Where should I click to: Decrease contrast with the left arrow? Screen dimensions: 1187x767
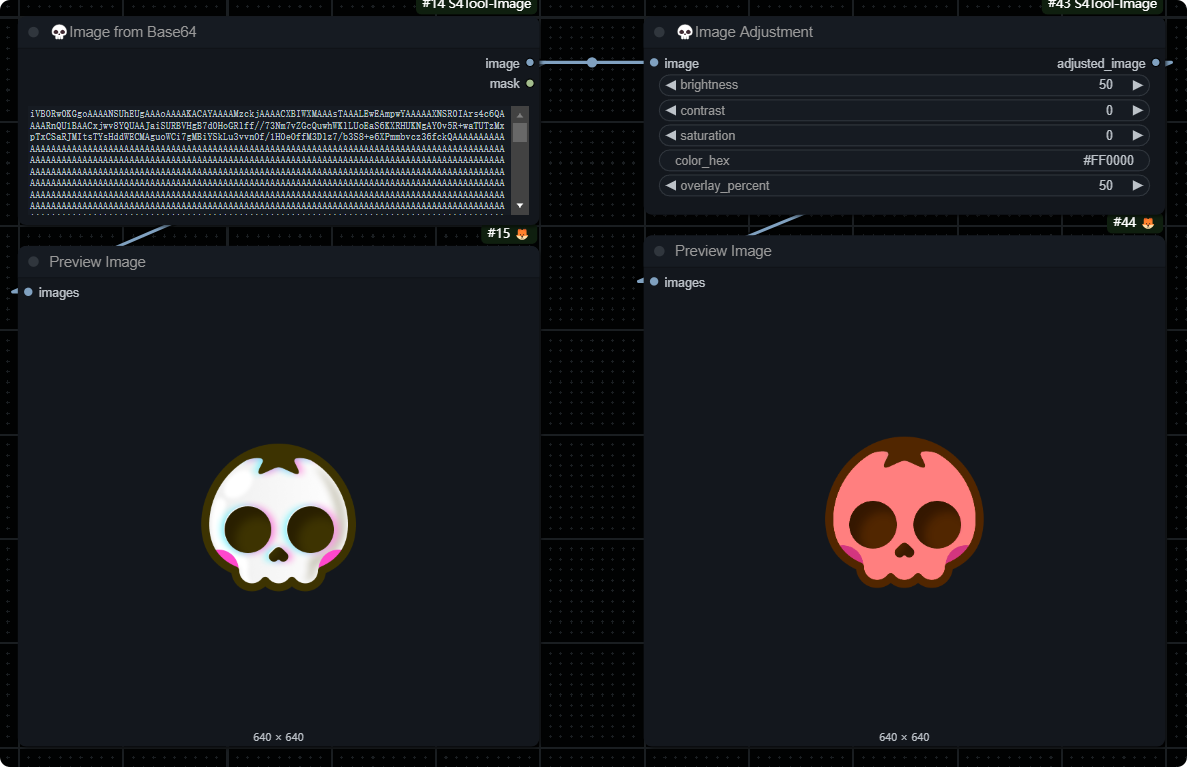(x=671, y=110)
